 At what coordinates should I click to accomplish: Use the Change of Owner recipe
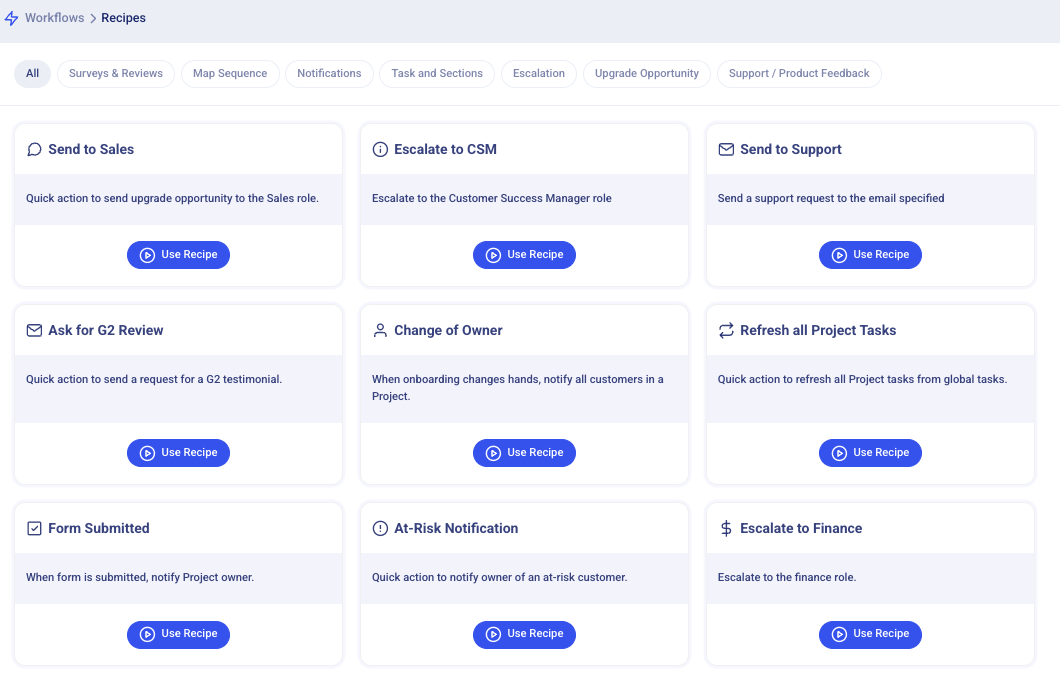click(x=524, y=453)
